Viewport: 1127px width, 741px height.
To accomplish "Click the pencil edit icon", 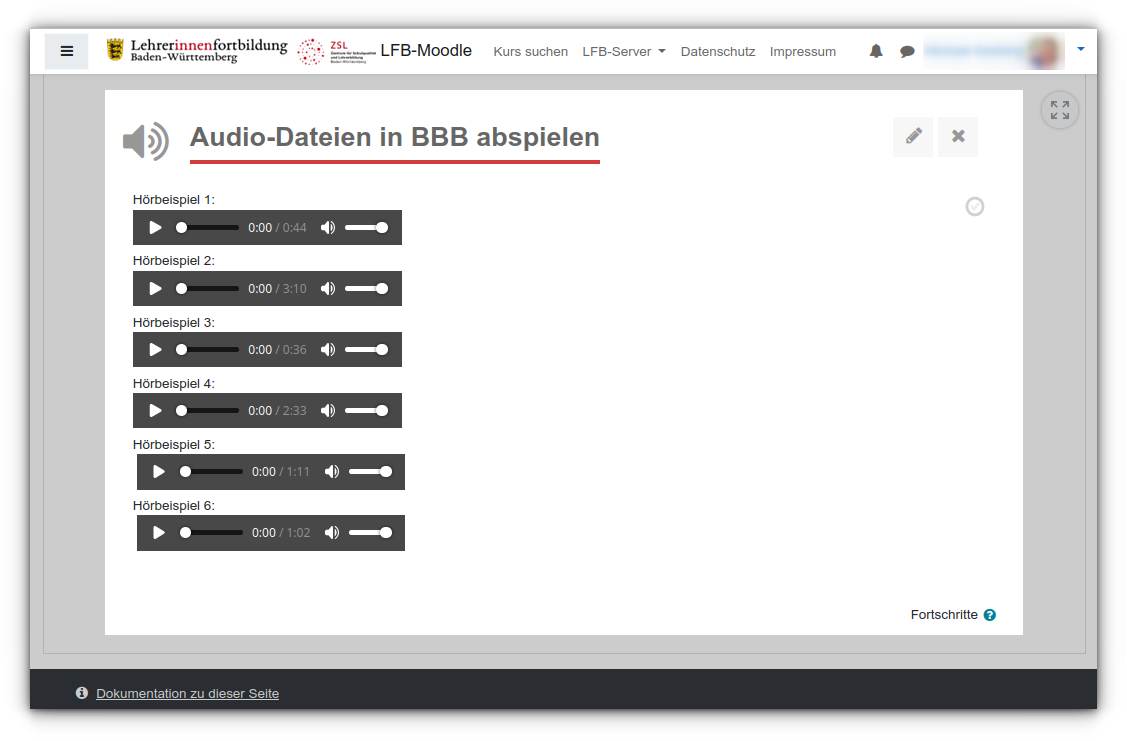I will pos(913,137).
